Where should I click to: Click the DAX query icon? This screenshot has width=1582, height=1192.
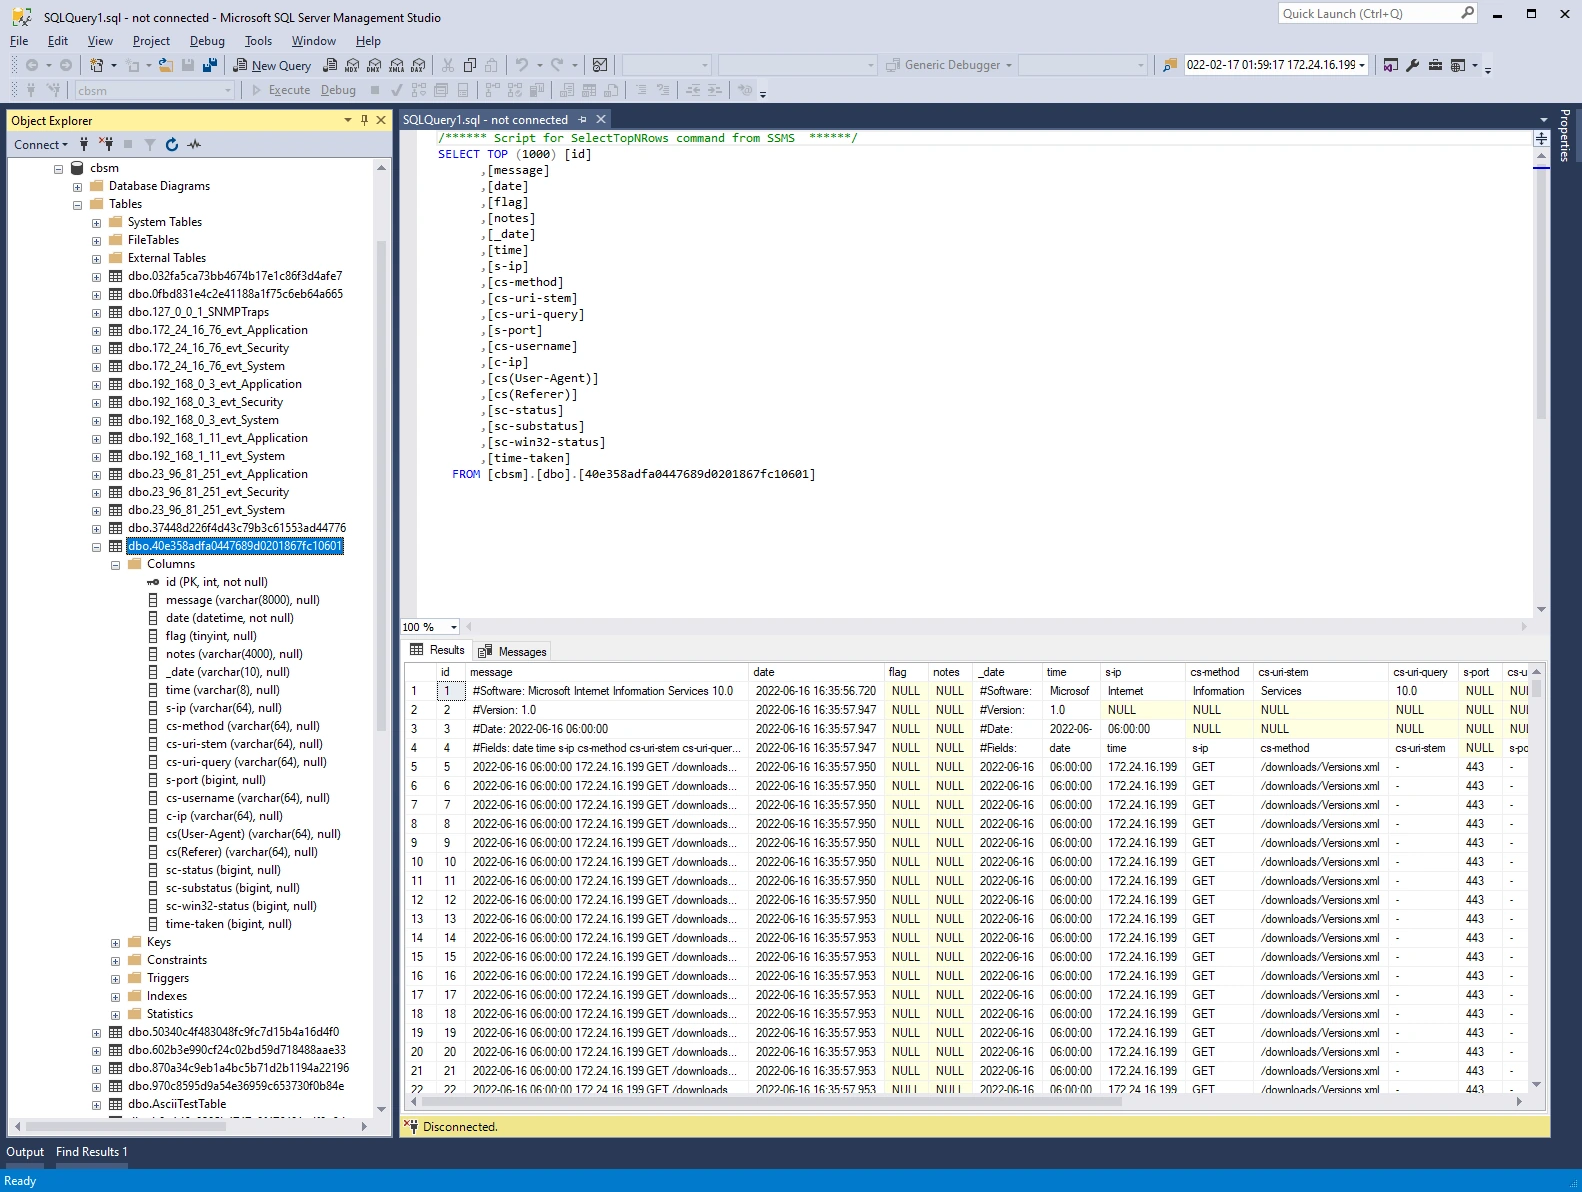tap(418, 65)
